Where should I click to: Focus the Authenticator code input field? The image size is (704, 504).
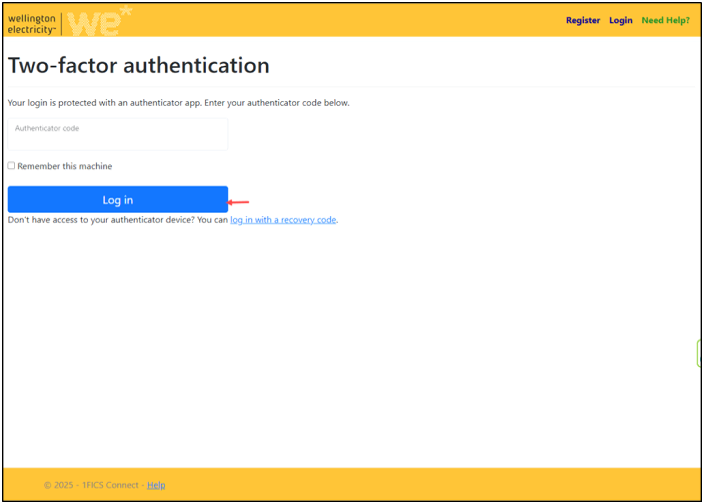tap(118, 134)
